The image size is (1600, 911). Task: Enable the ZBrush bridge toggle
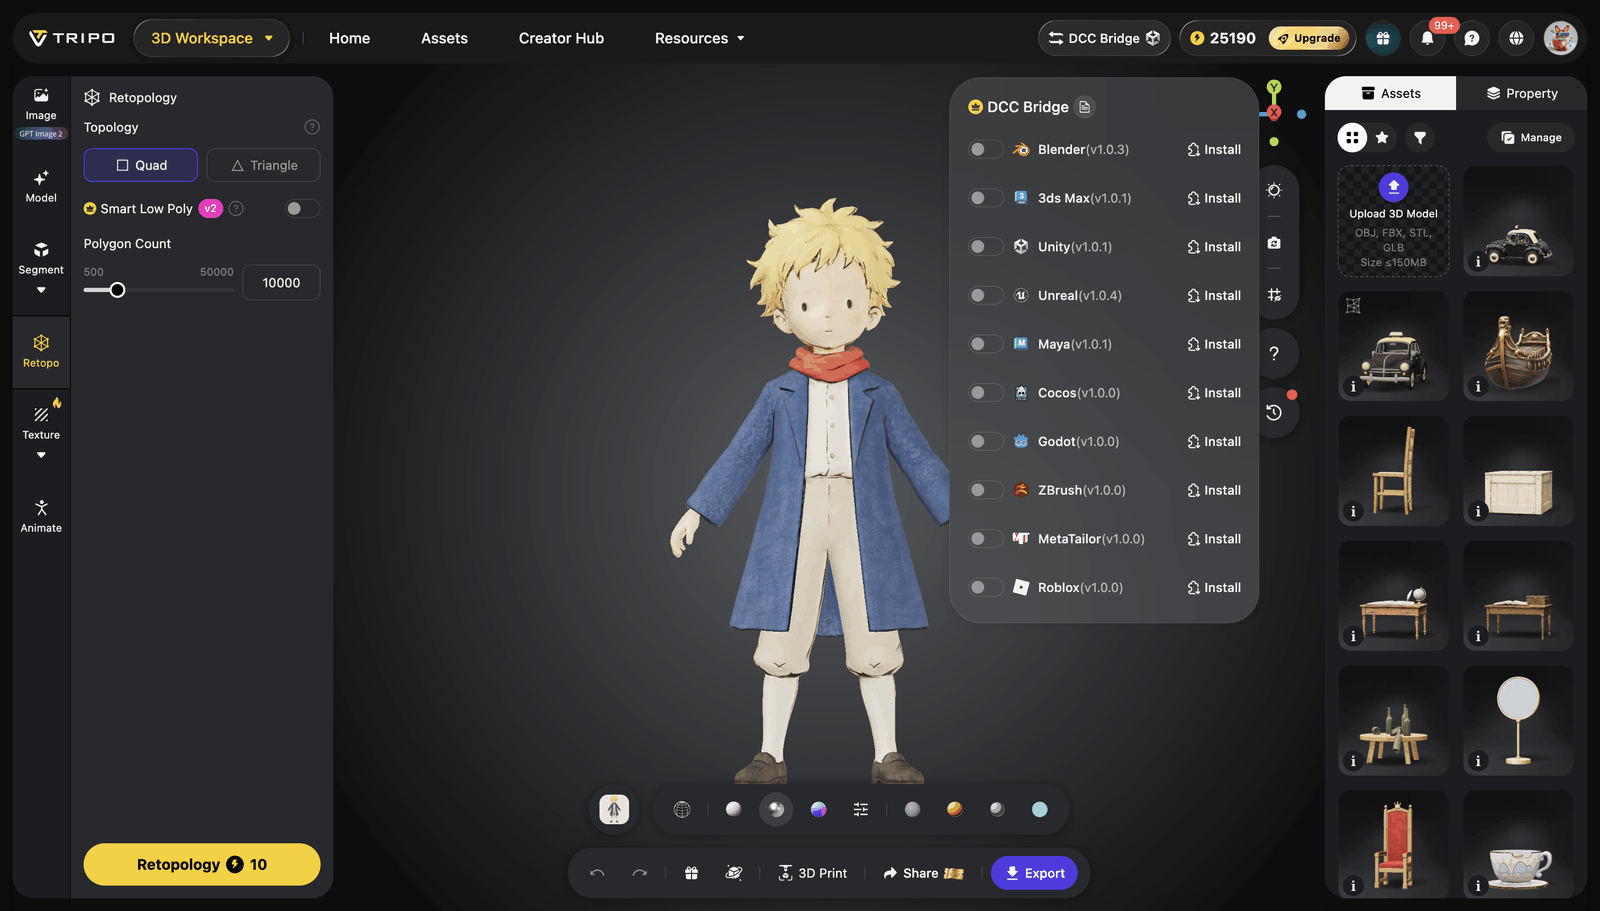(986, 490)
